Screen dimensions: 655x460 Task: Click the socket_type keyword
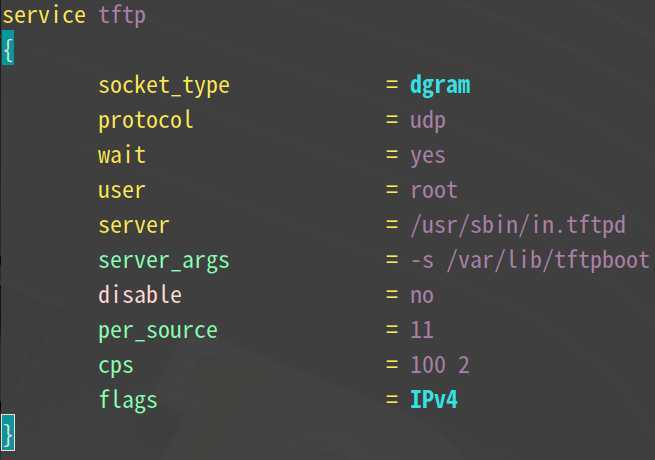(x=164, y=86)
